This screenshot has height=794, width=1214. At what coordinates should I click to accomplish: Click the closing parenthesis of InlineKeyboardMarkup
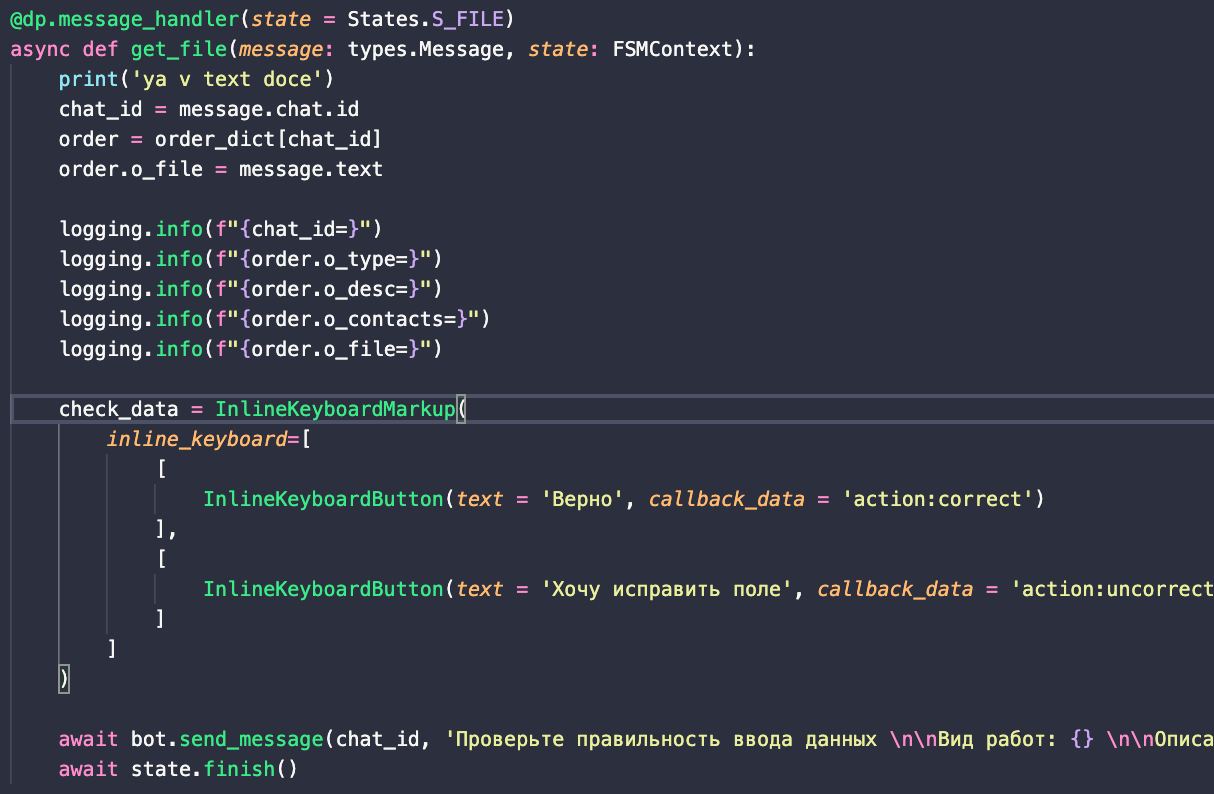[64, 679]
